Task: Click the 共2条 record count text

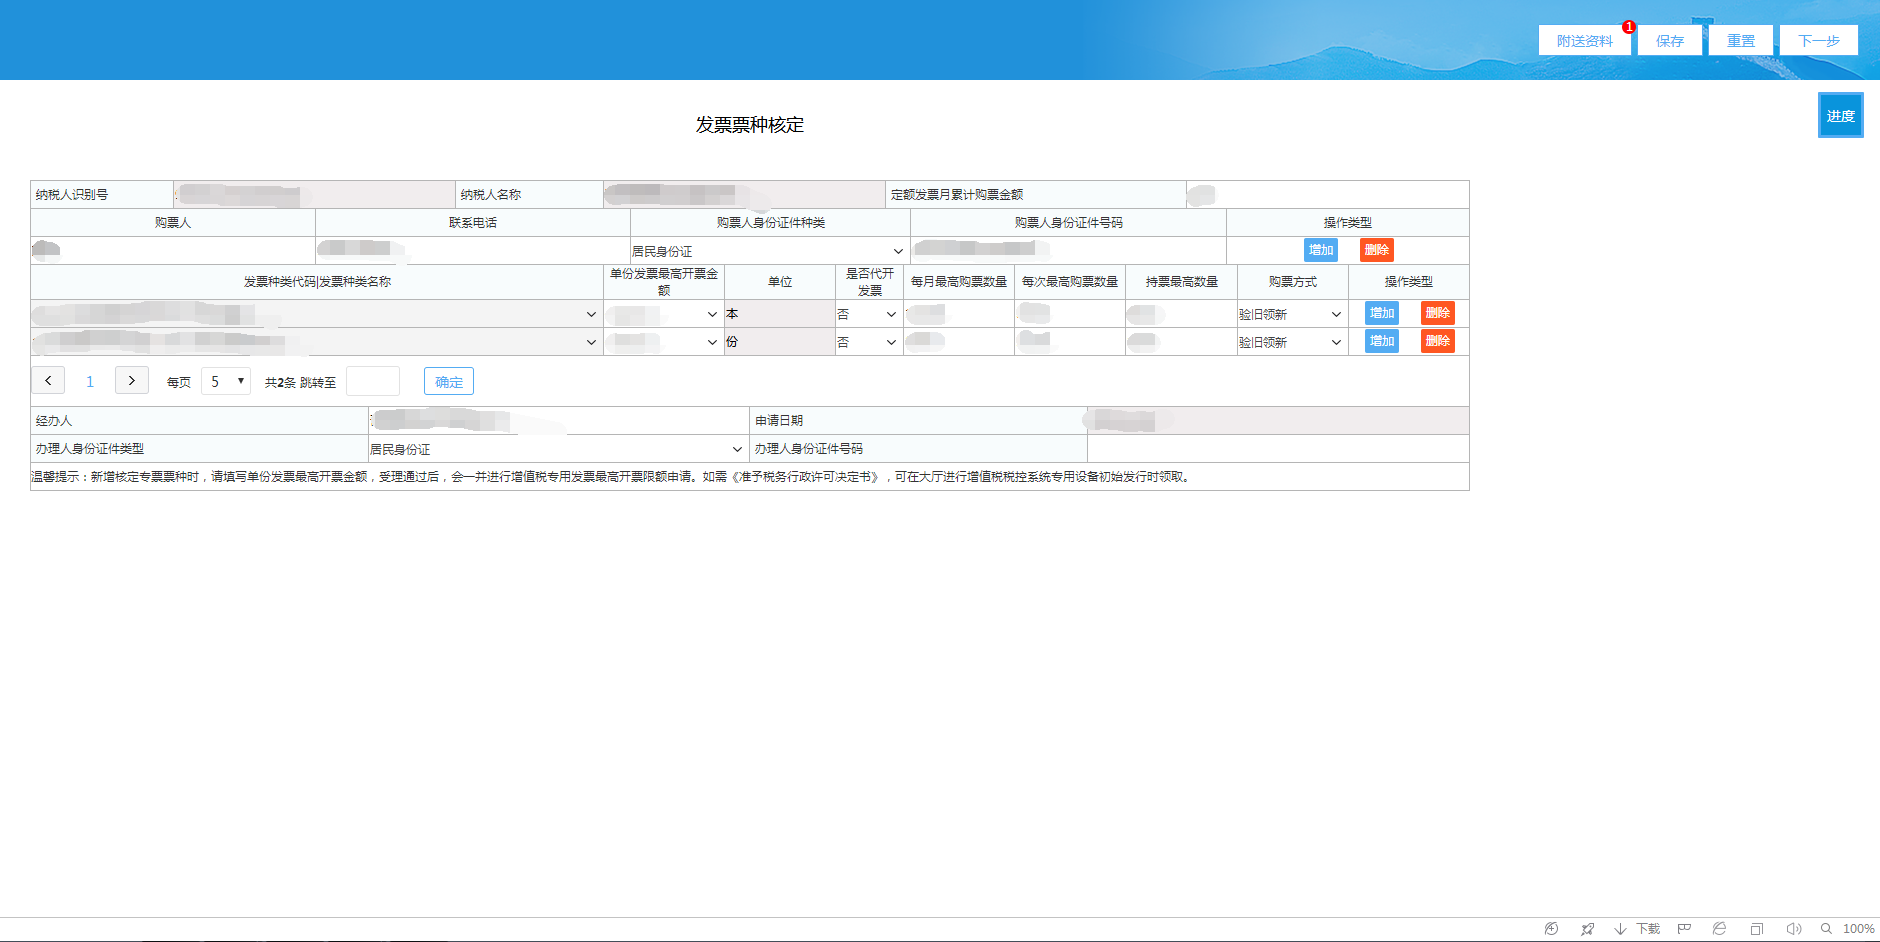Action: [x=280, y=383]
